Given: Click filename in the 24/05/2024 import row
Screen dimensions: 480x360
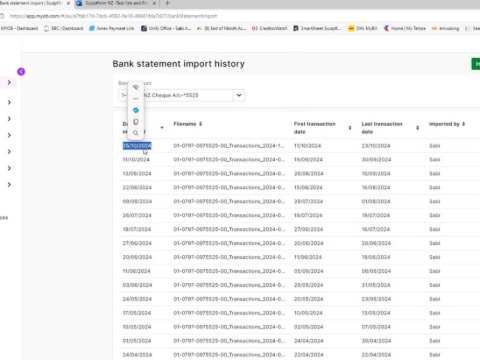Looking at the screenshot, I should tap(229, 299).
